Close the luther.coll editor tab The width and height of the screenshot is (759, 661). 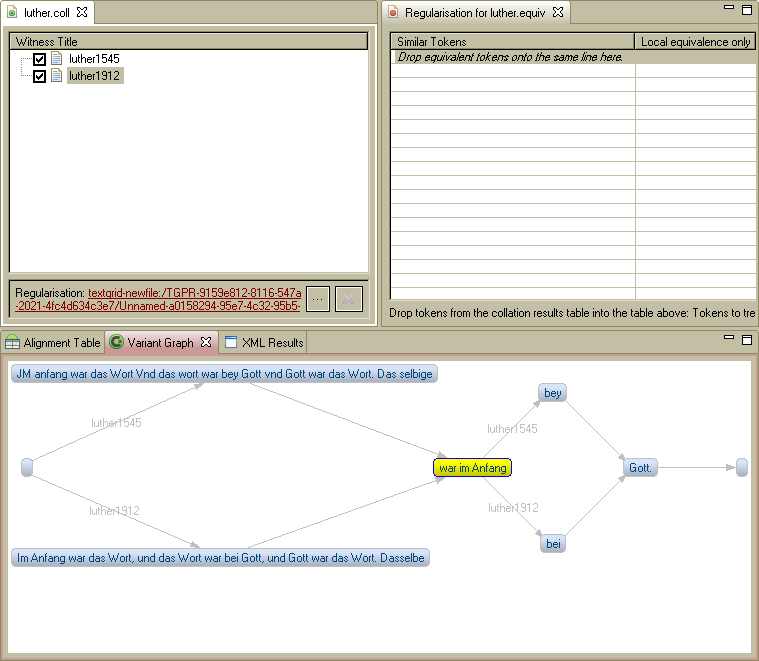point(82,12)
